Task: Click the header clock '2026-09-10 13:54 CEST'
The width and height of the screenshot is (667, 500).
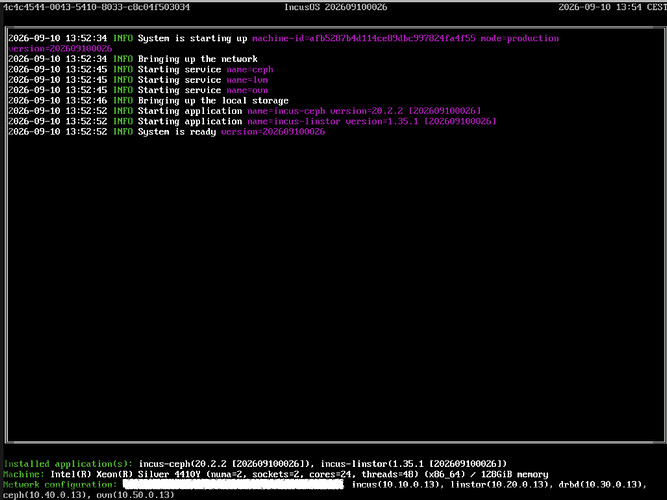Action: pyautogui.click(x=613, y=7)
